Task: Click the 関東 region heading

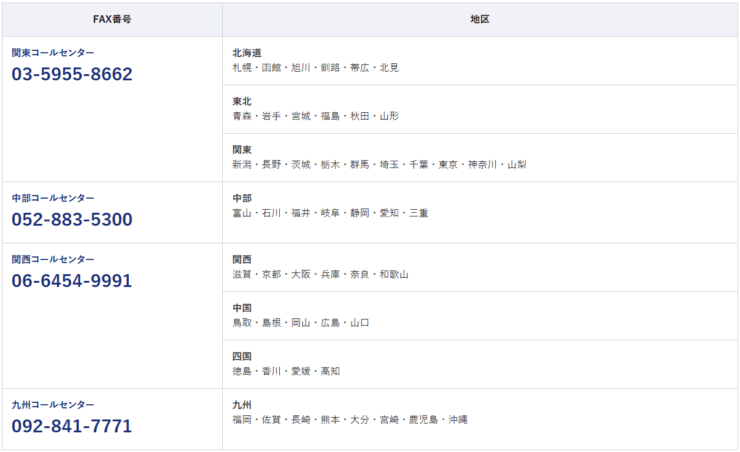Action: pos(242,149)
